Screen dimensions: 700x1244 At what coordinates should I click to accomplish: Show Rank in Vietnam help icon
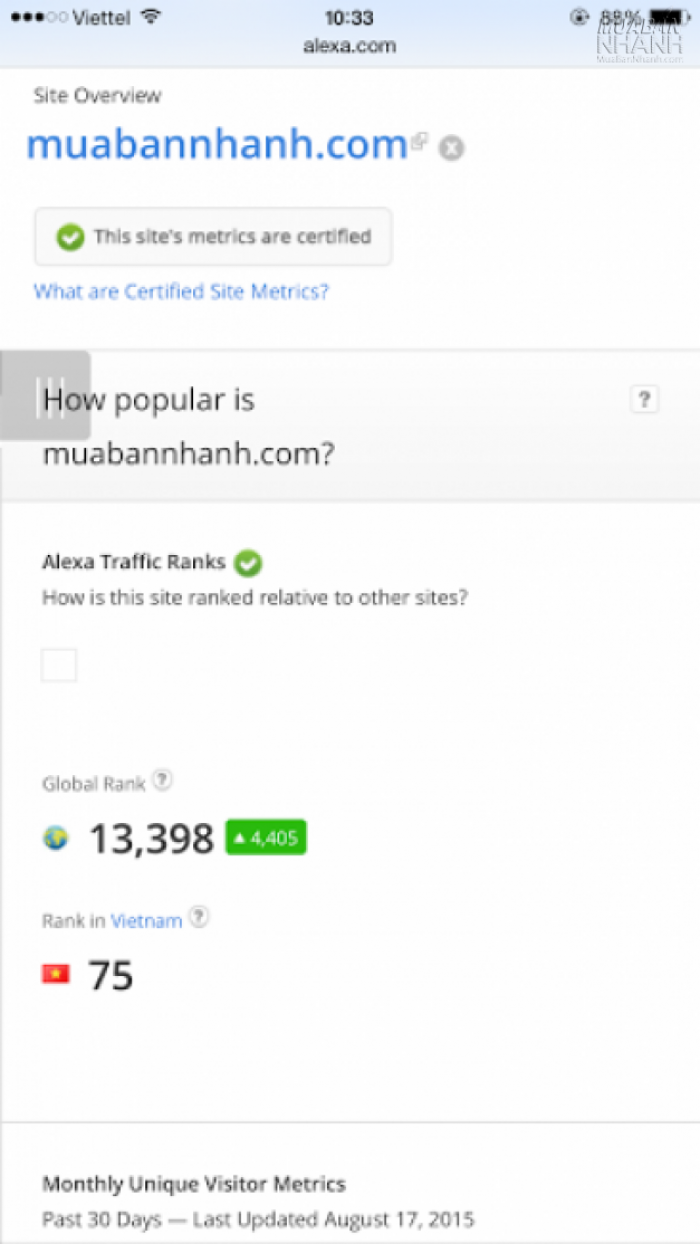click(199, 917)
